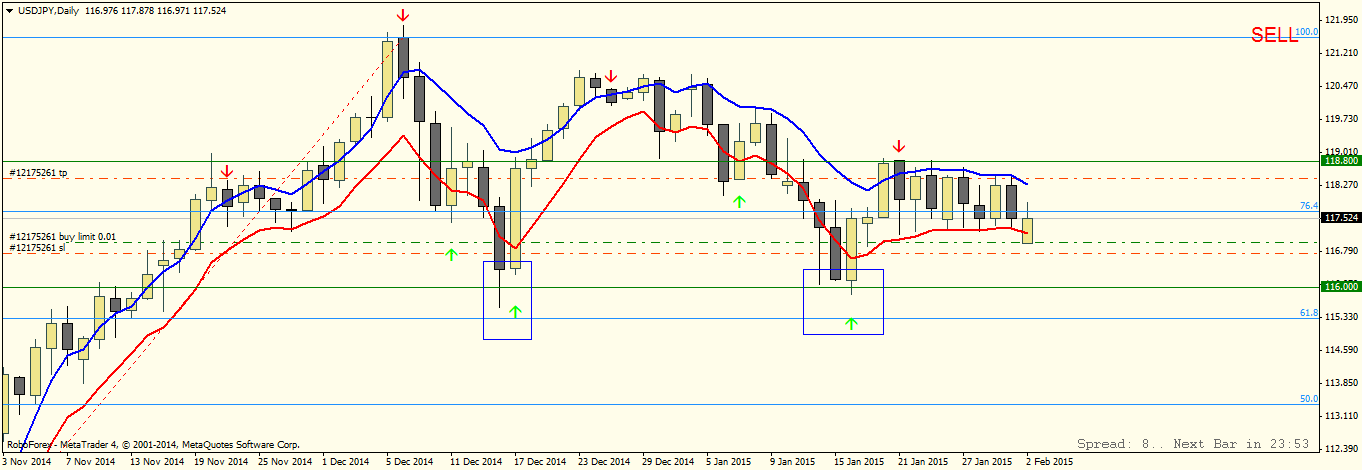Click the '17 Dec 2014' date label
Screen dimensions: 1362x470
pyautogui.click(x=540, y=462)
